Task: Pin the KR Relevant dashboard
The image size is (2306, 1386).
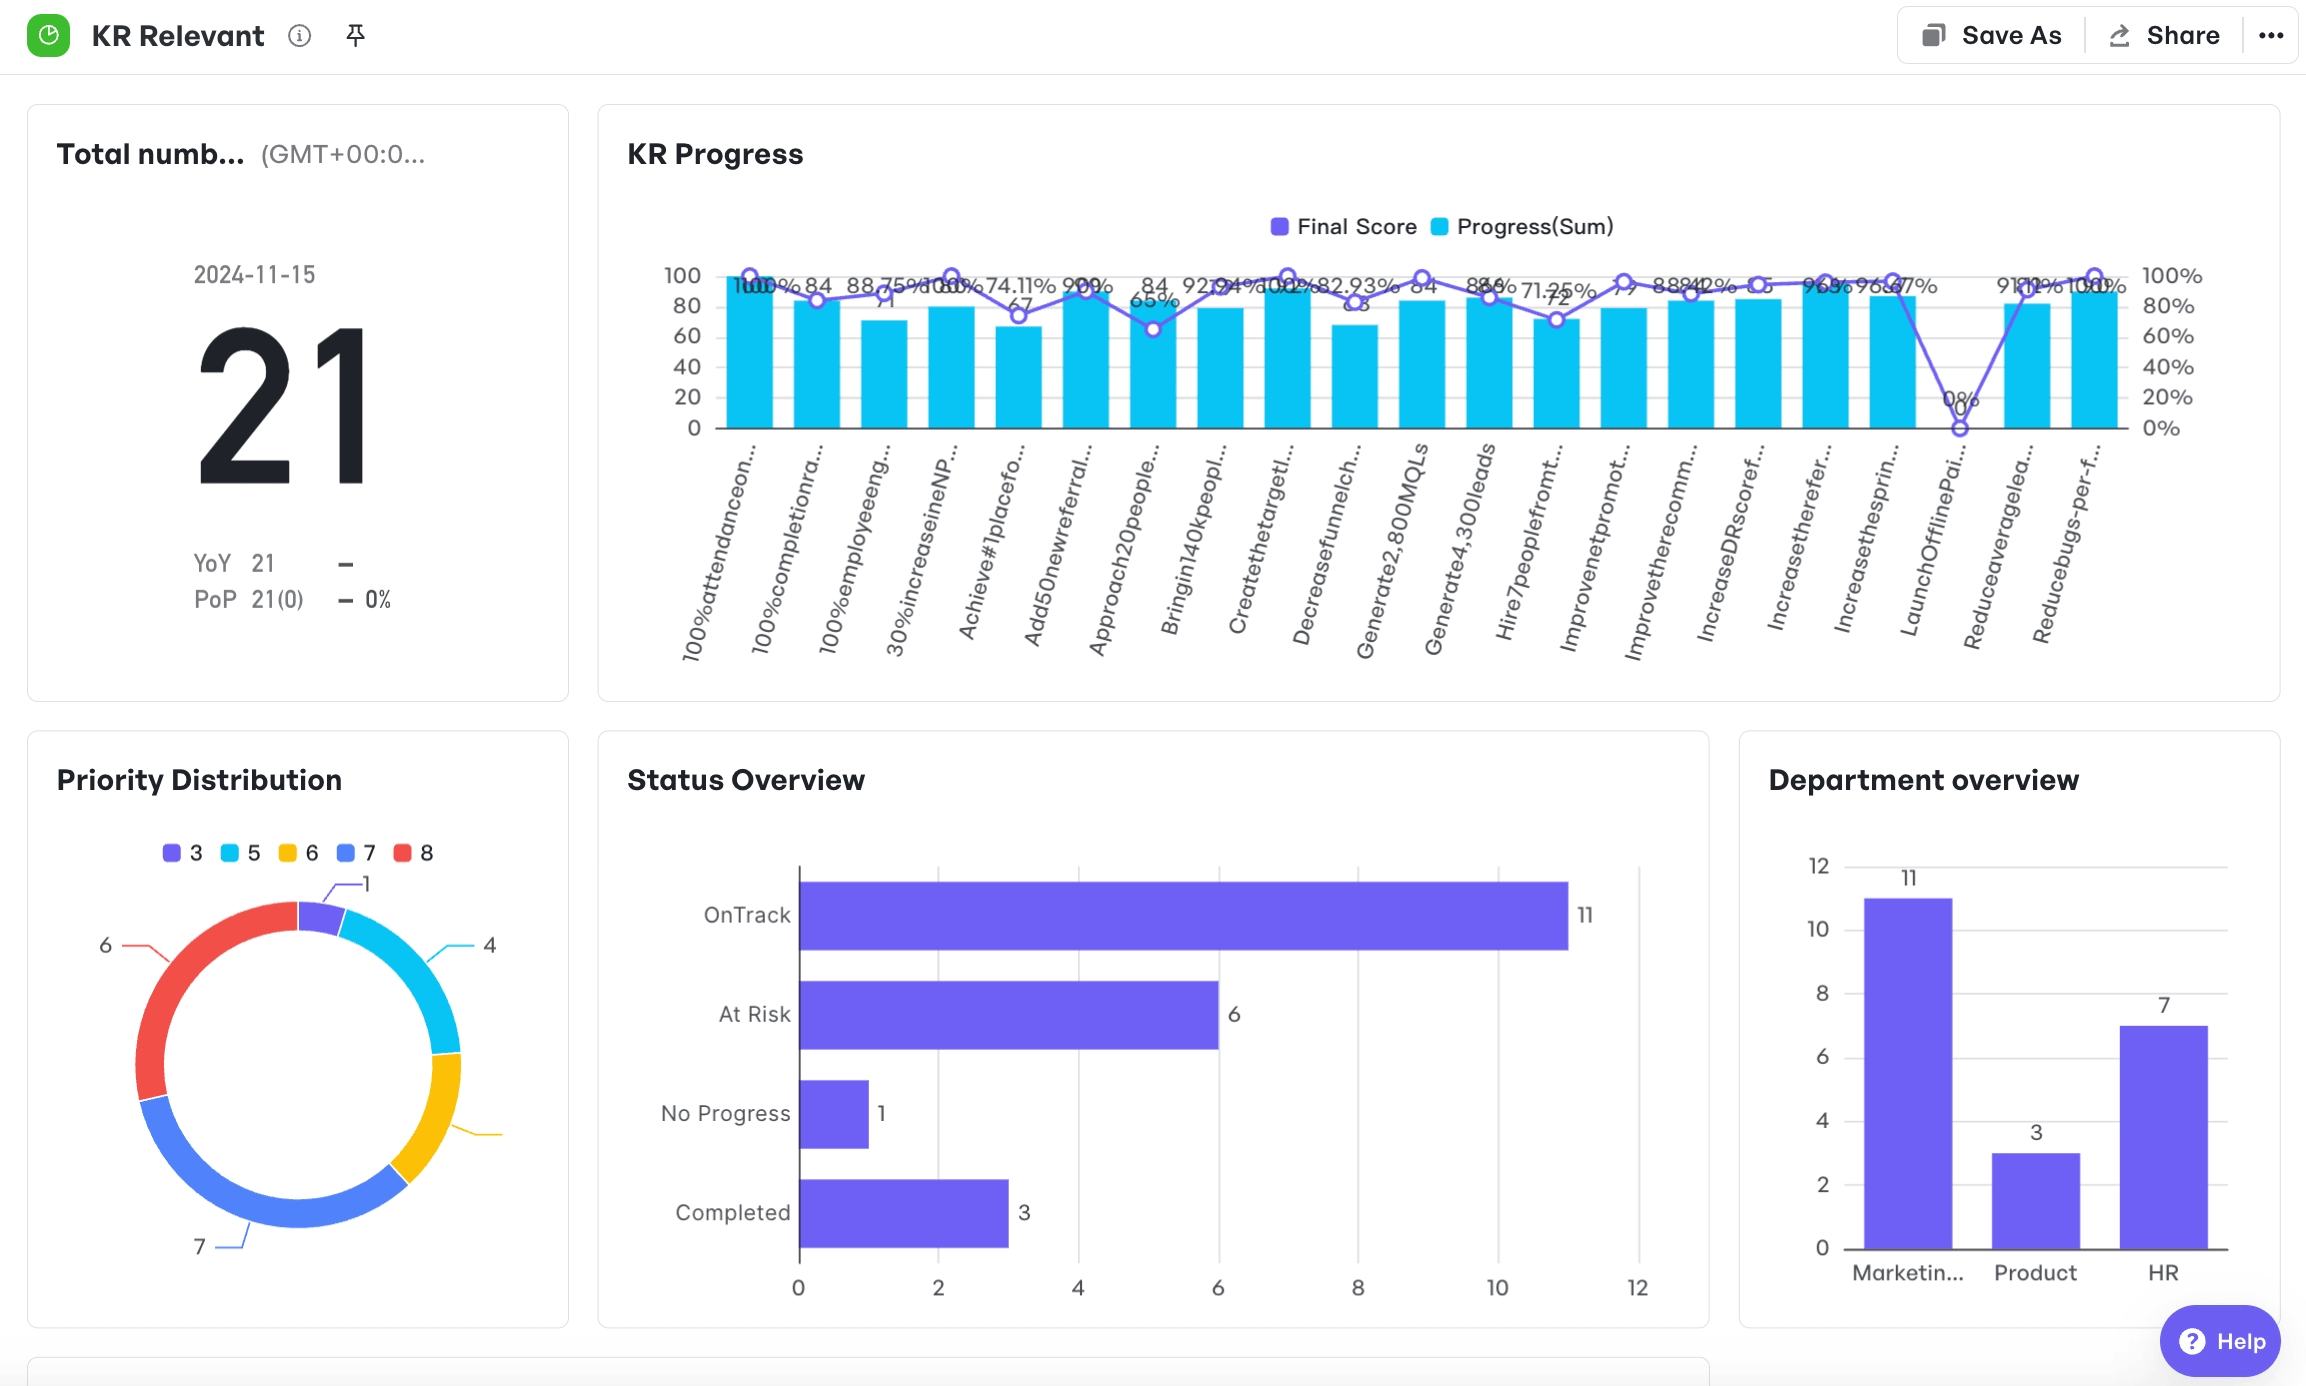Action: coord(355,36)
